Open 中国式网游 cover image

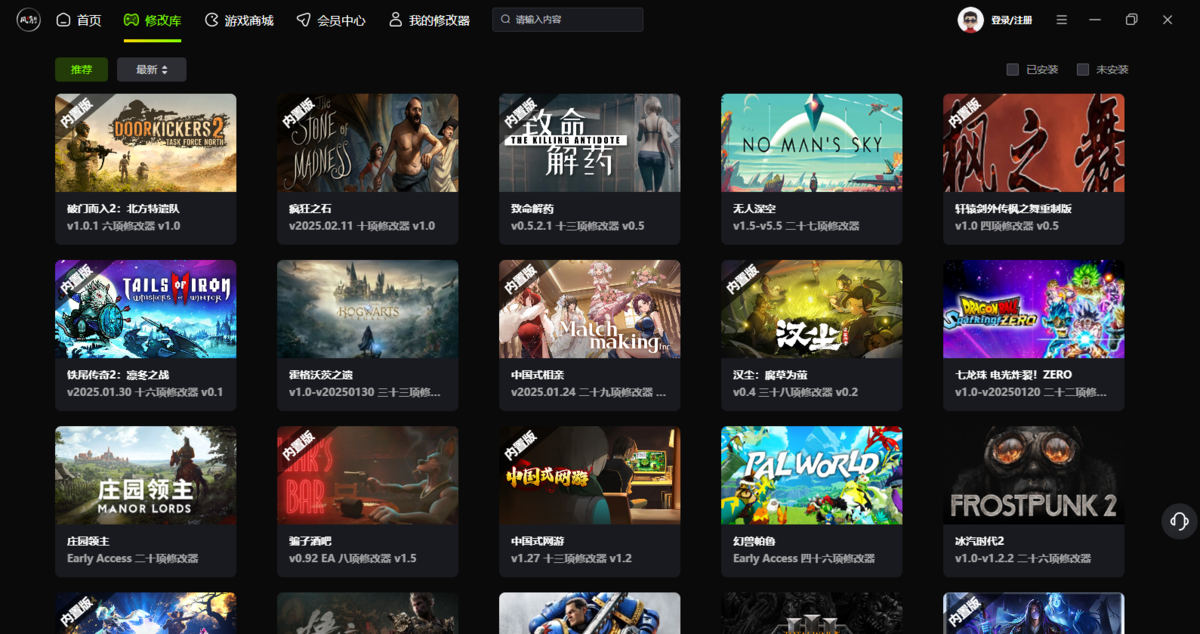590,475
